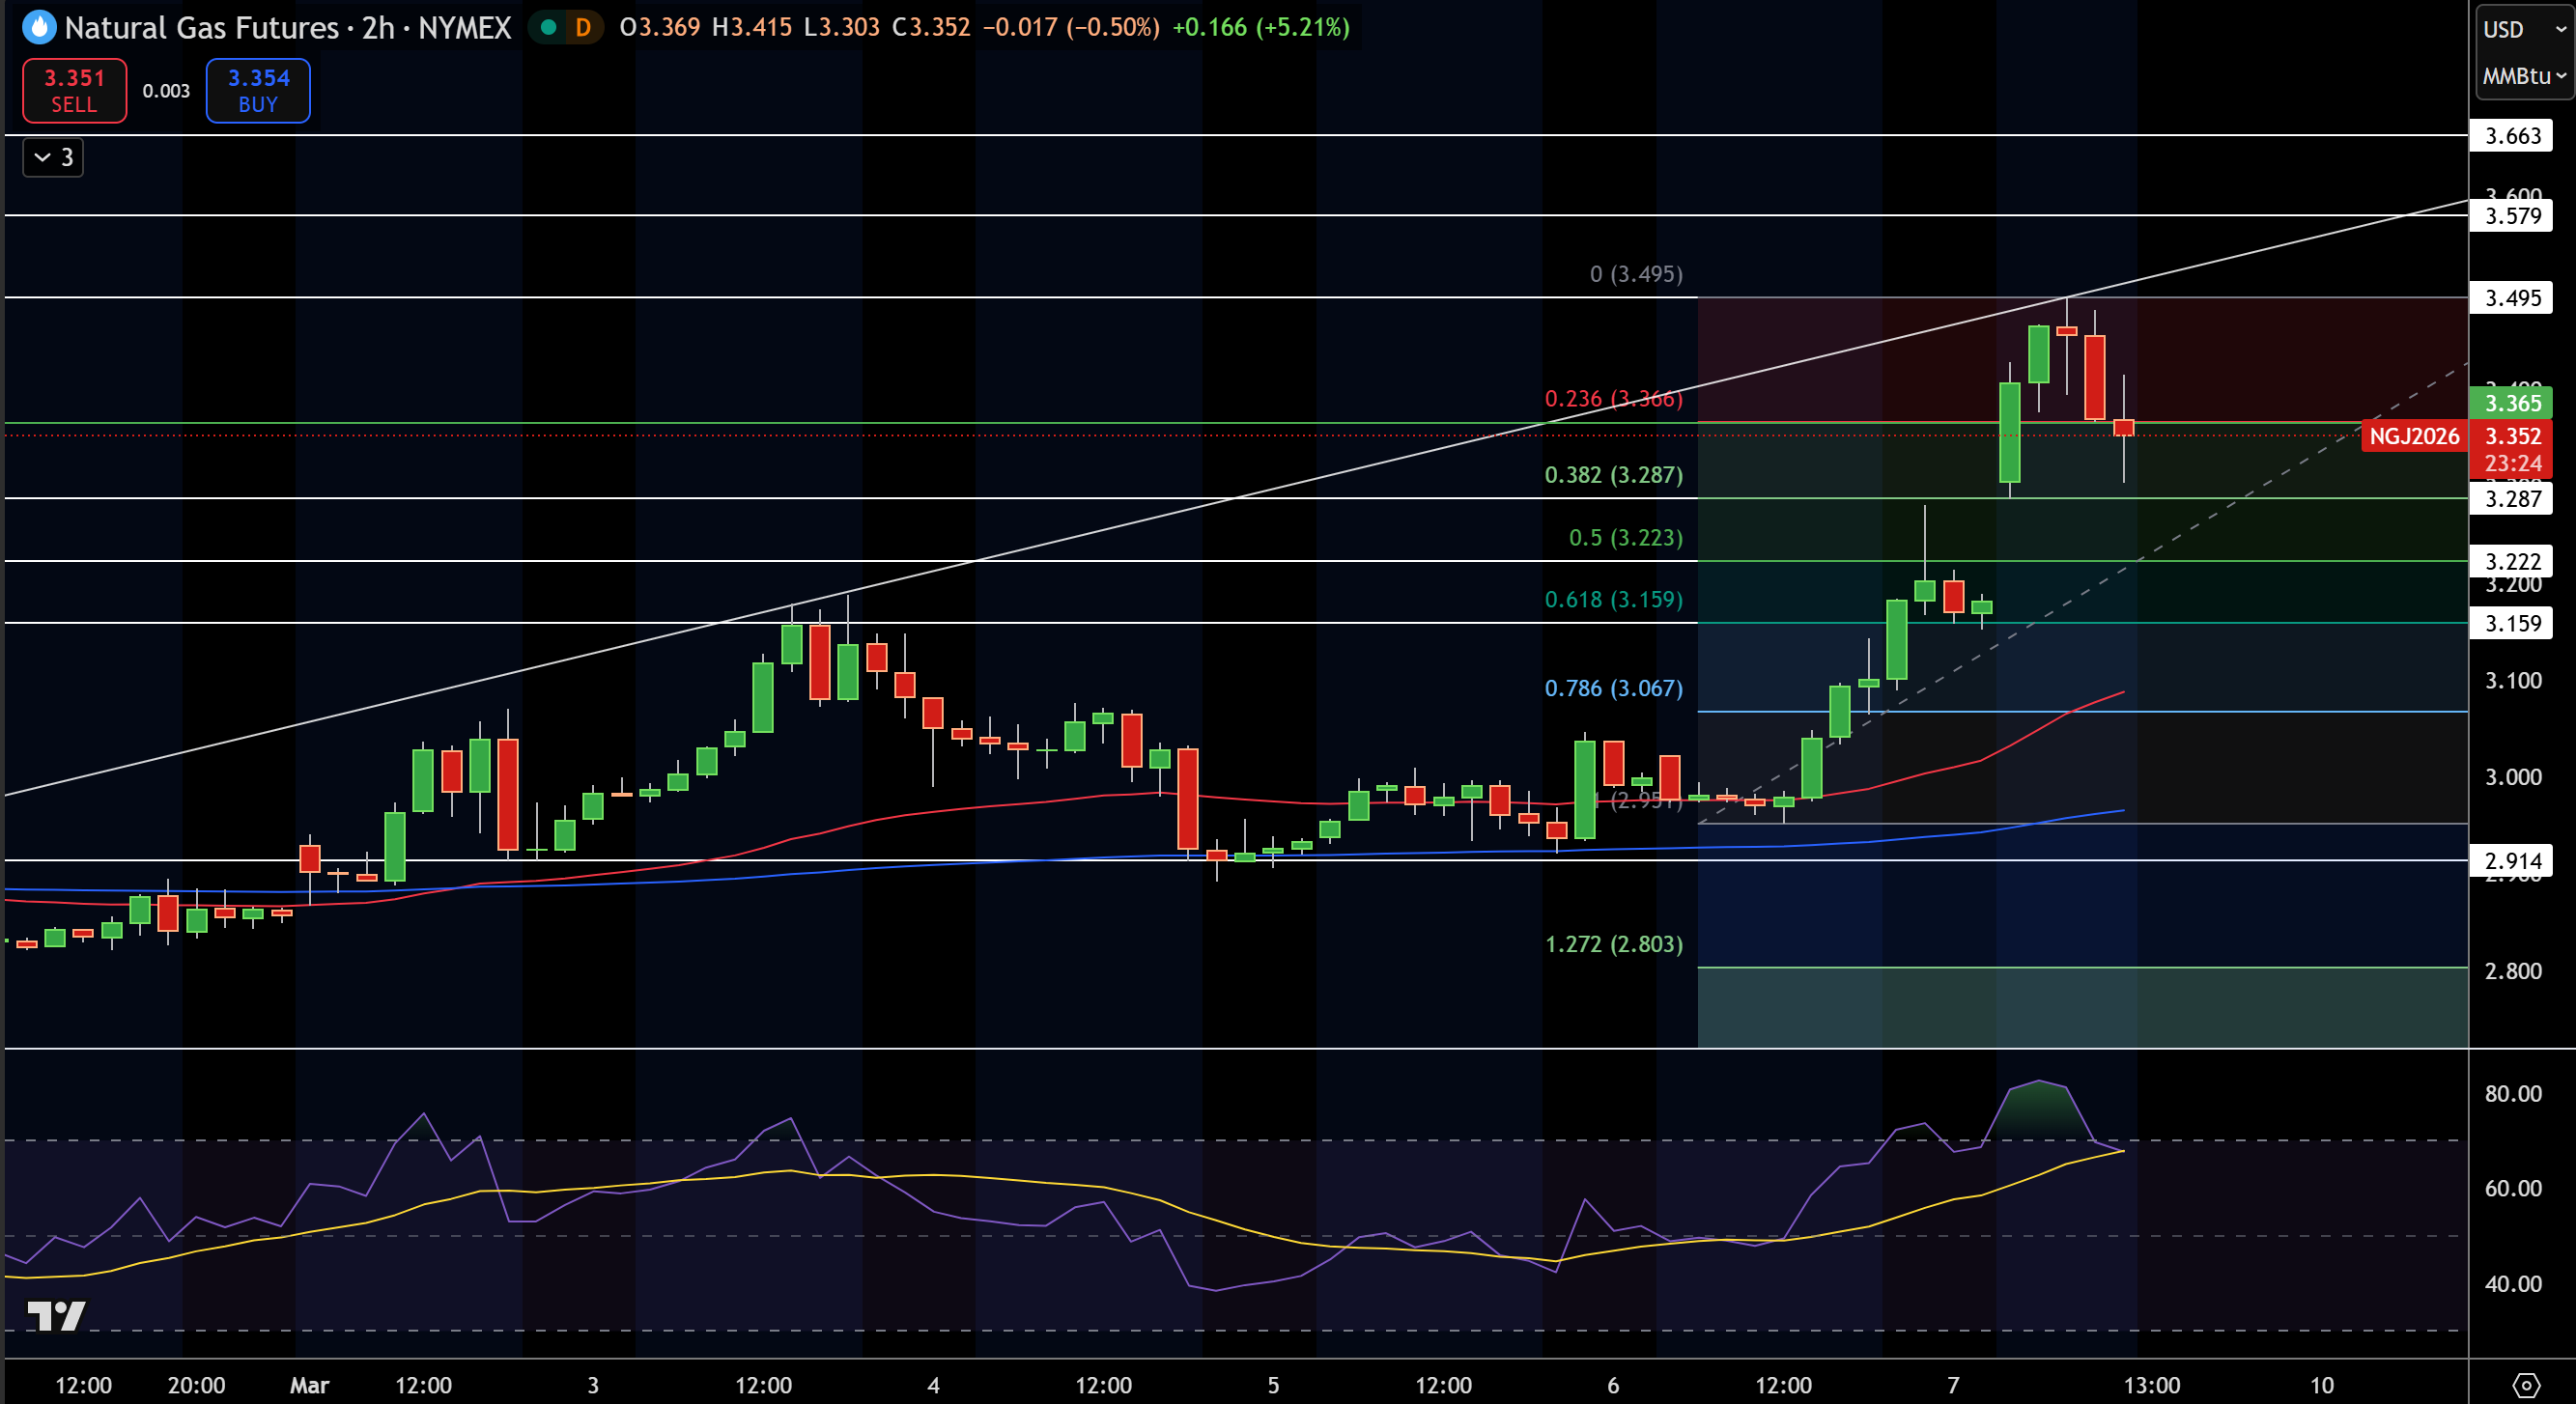Image resolution: width=2576 pixels, height=1404 pixels.
Task: Click the green market status dot
Action: (548, 27)
